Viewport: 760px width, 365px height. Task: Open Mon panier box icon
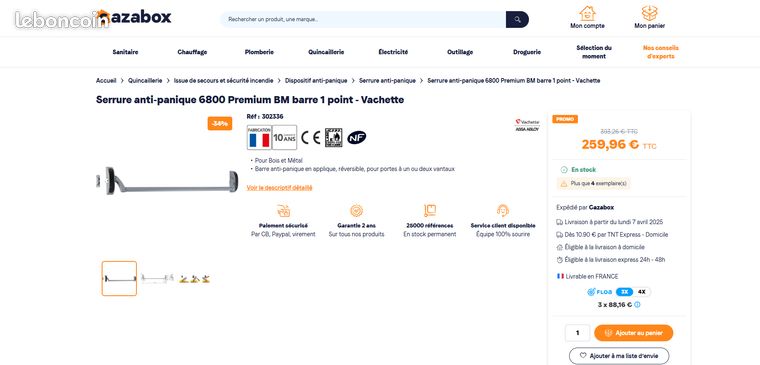click(x=649, y=13)
